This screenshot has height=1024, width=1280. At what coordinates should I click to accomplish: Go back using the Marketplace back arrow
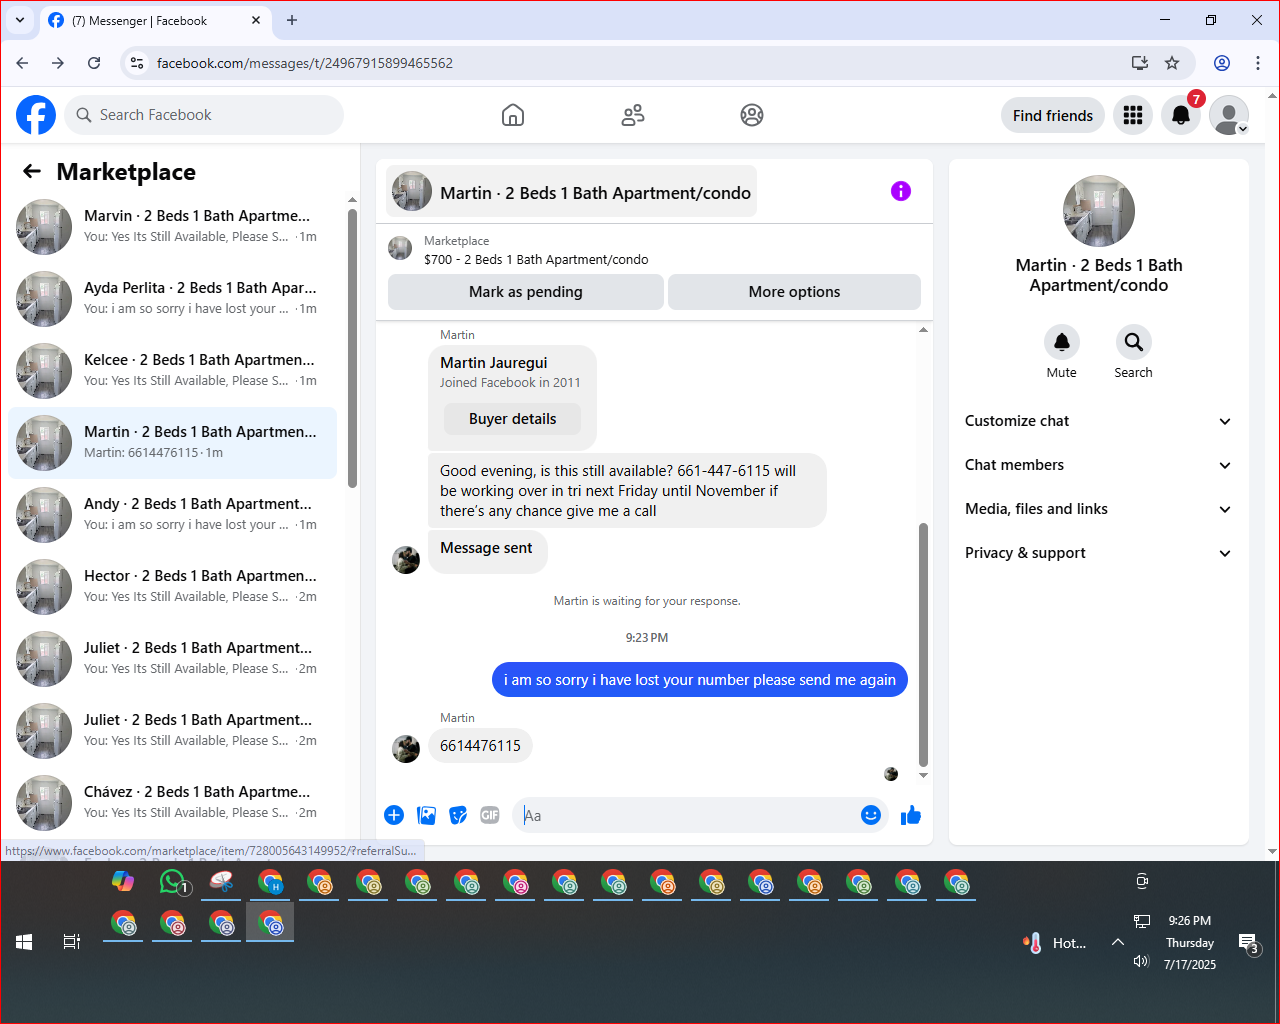click(32, 171)
